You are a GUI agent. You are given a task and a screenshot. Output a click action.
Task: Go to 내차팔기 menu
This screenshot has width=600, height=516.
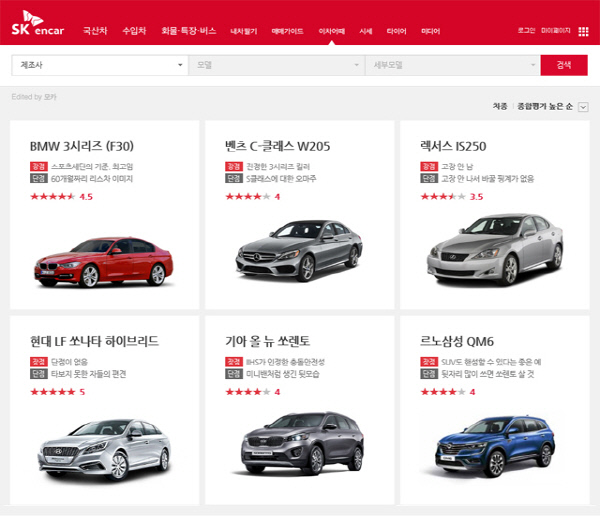click(x=244, y=31)
